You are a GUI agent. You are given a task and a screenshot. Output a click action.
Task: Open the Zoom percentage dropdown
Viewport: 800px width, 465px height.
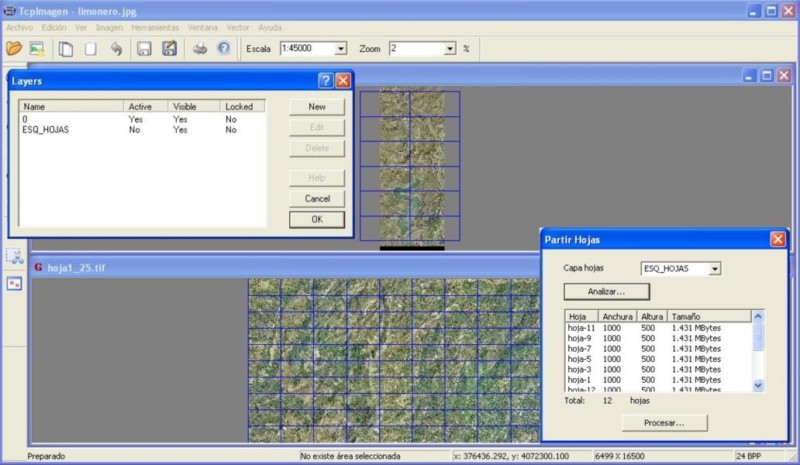pos(450,48)
